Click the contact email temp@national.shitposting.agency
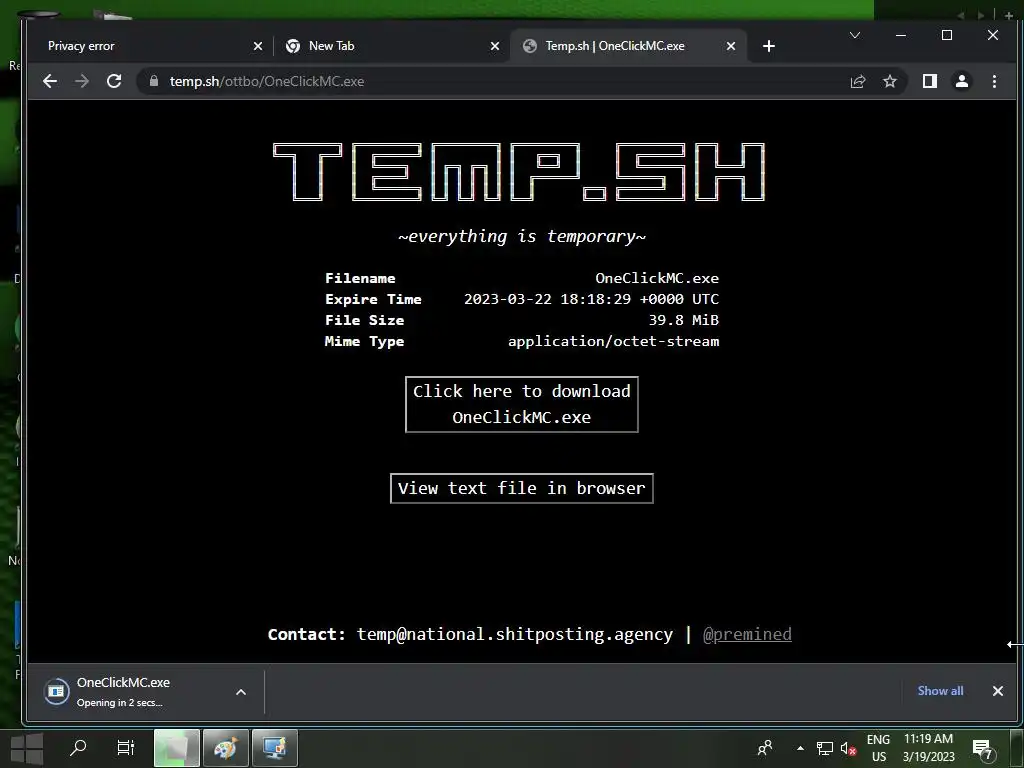 (515, 634)
